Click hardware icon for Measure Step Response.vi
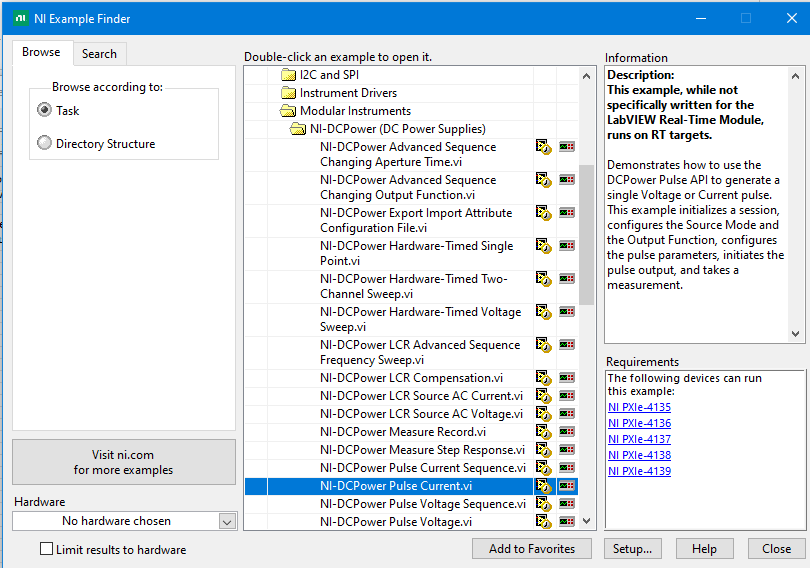 tap(567, 450)
